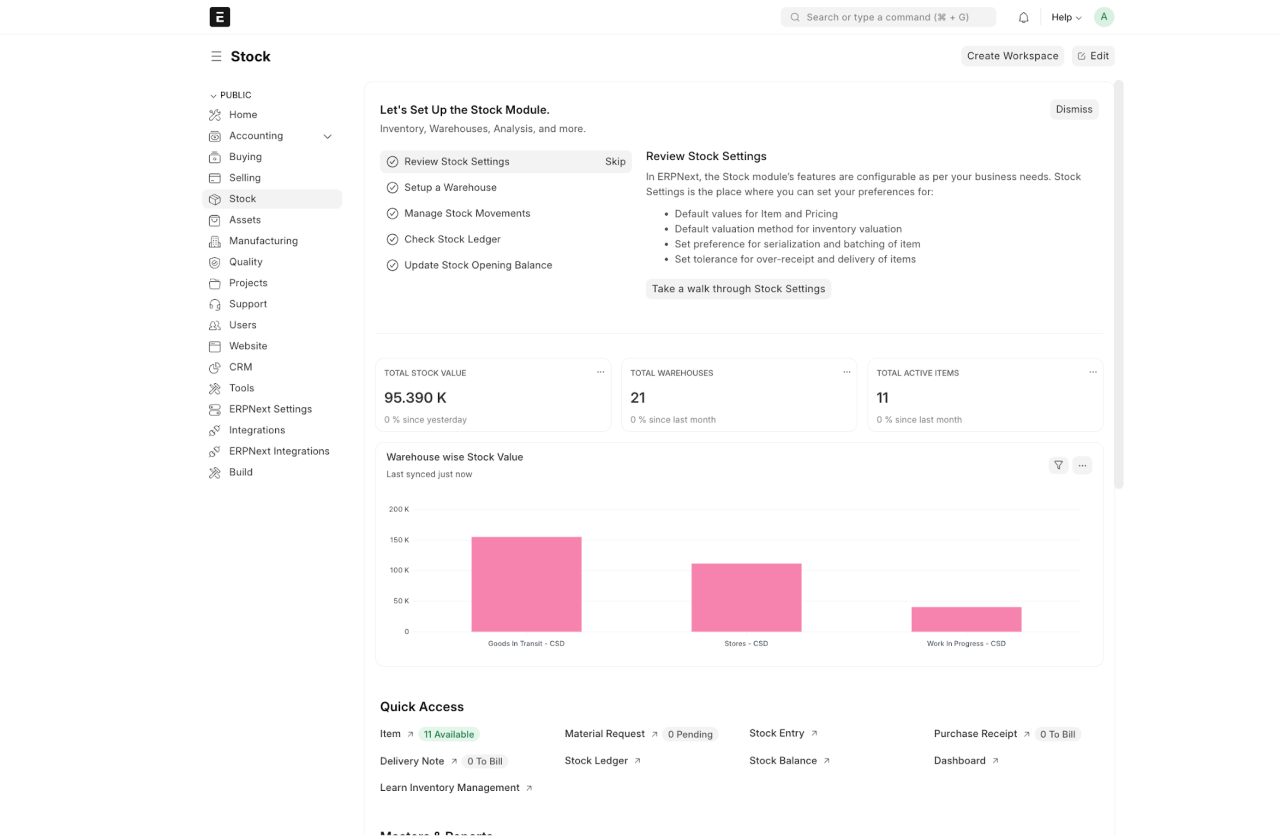This screenshot has width=1280, height=839.
Task: Click the Goods In Transit pink bar
Action: pos(526,584)
